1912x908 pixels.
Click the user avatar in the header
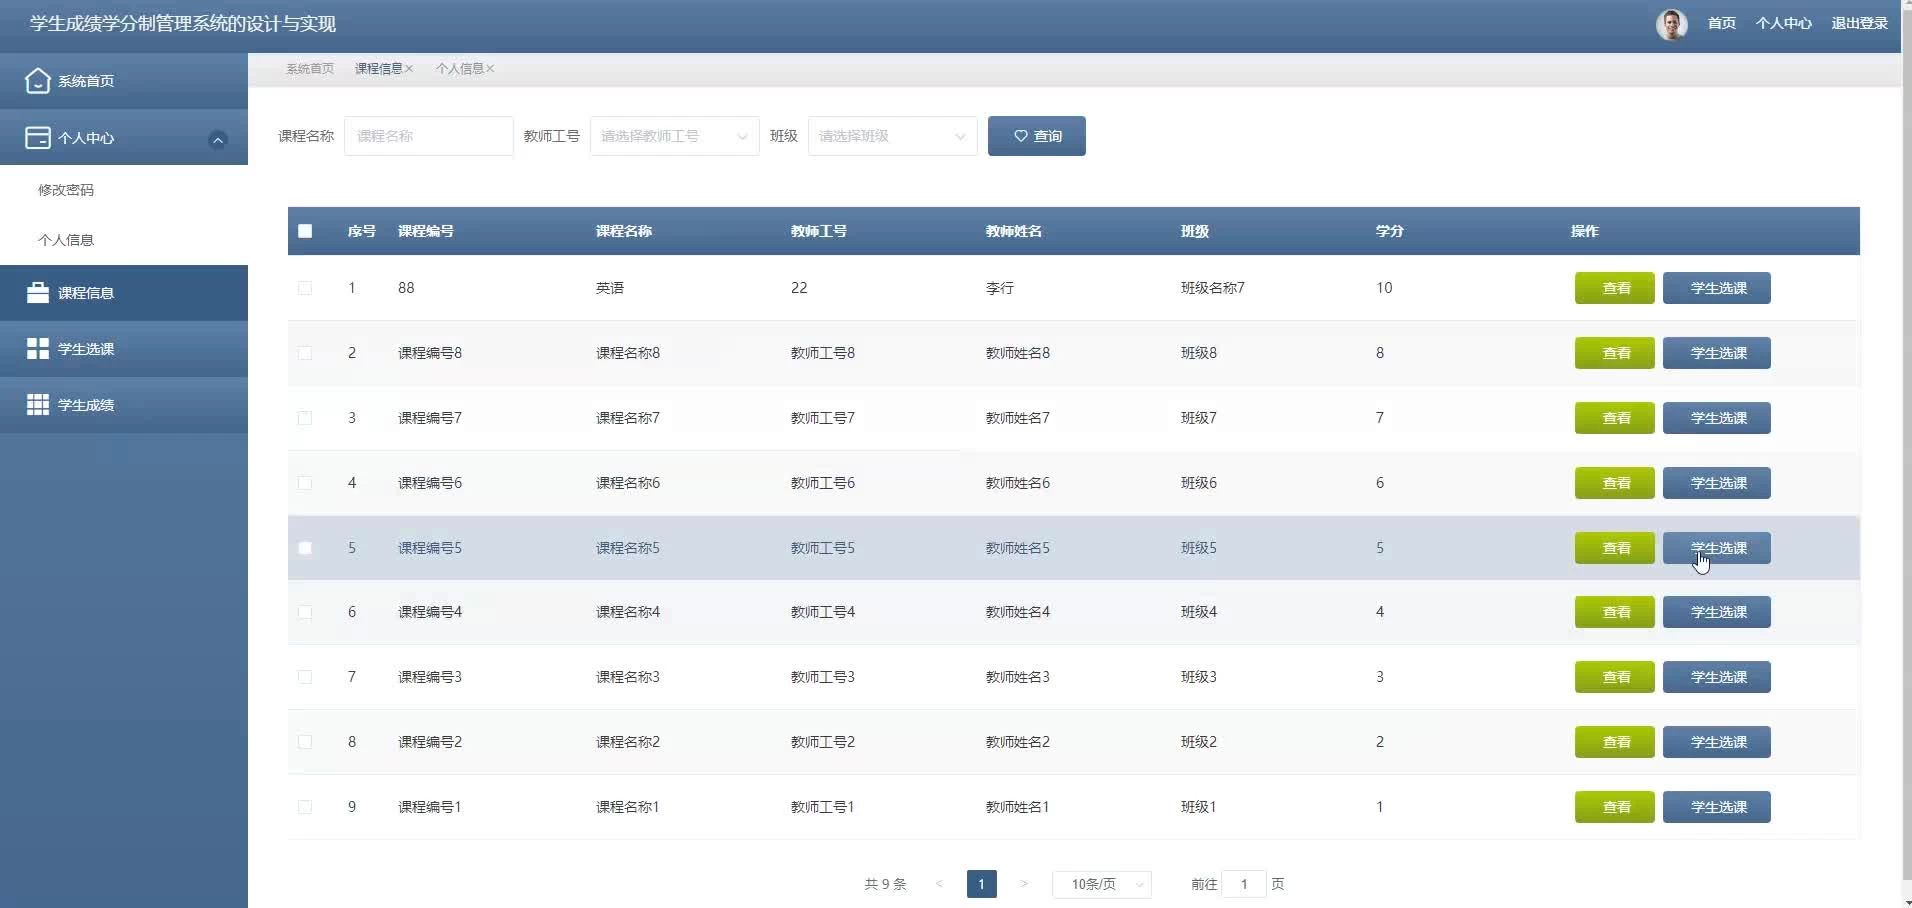[x=1671, y=24]
